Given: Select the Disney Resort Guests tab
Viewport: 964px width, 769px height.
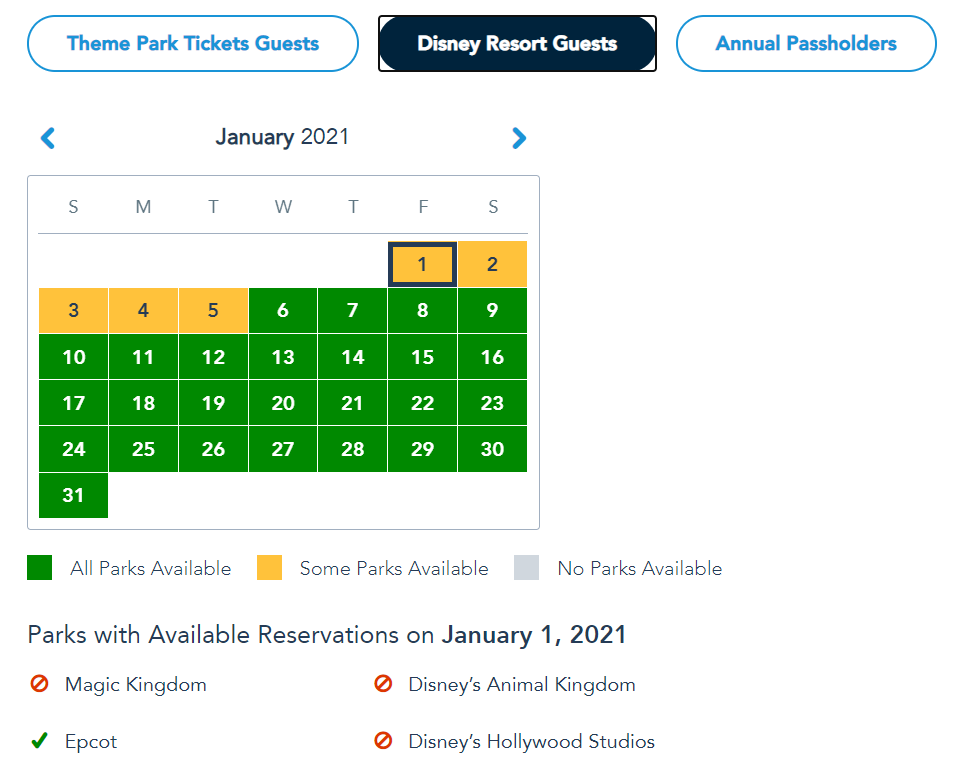Looking at the screenshot, I should 517,44.
